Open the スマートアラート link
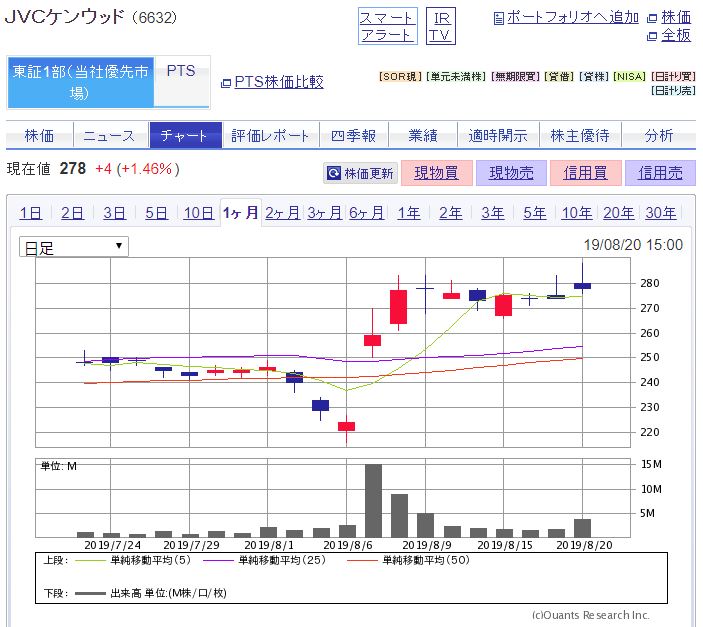 tap(387, 26)
